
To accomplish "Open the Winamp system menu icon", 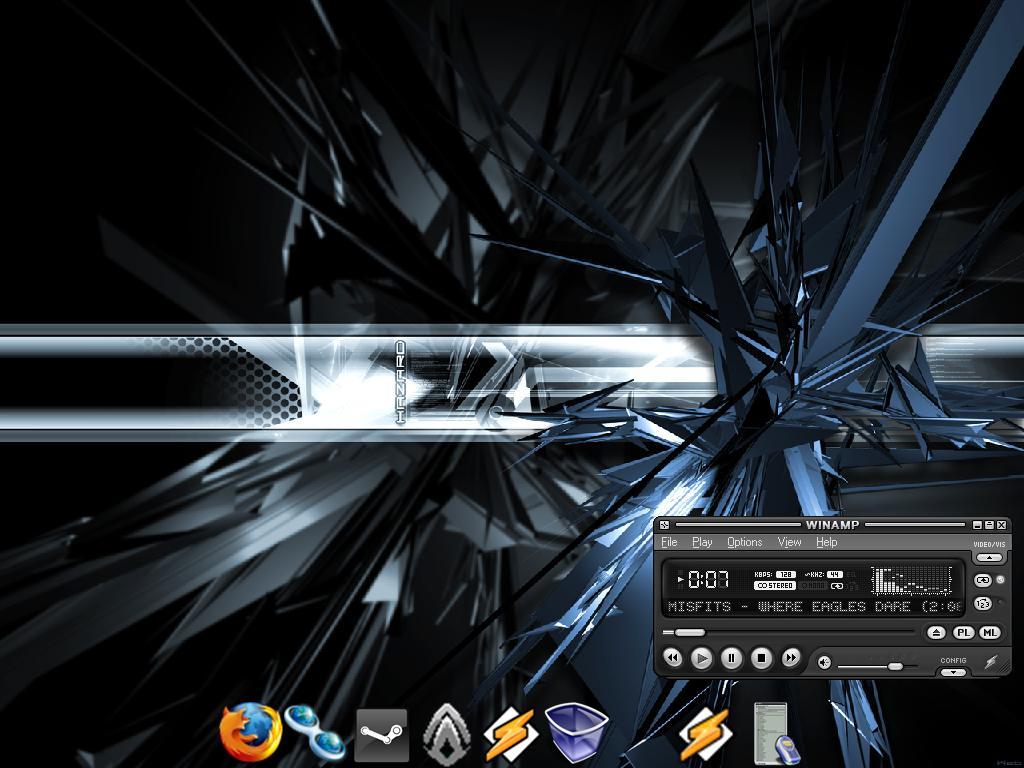I will pos(664,525).
